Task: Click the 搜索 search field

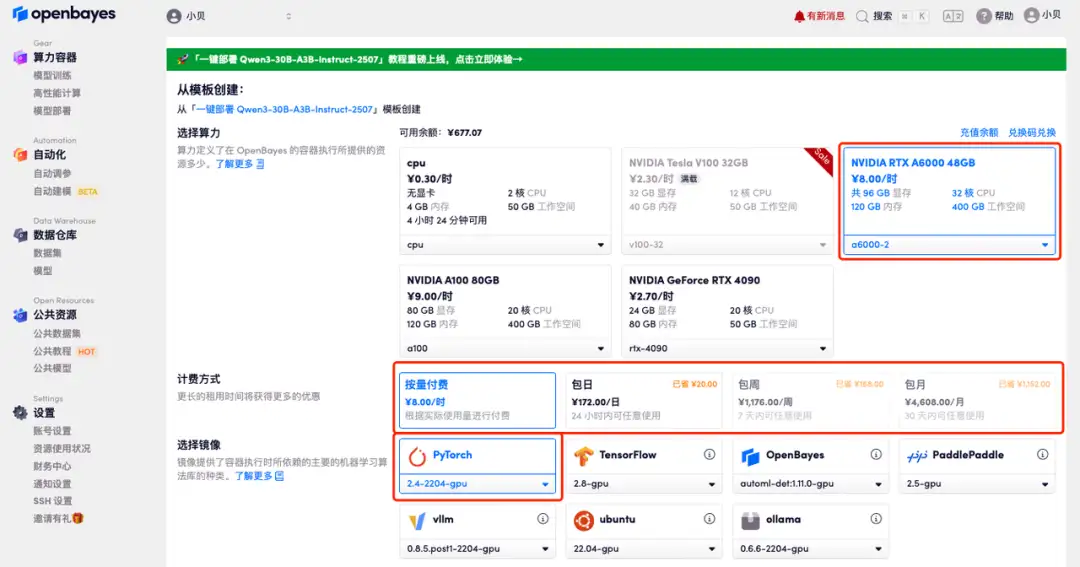Action: pos(892,16)
